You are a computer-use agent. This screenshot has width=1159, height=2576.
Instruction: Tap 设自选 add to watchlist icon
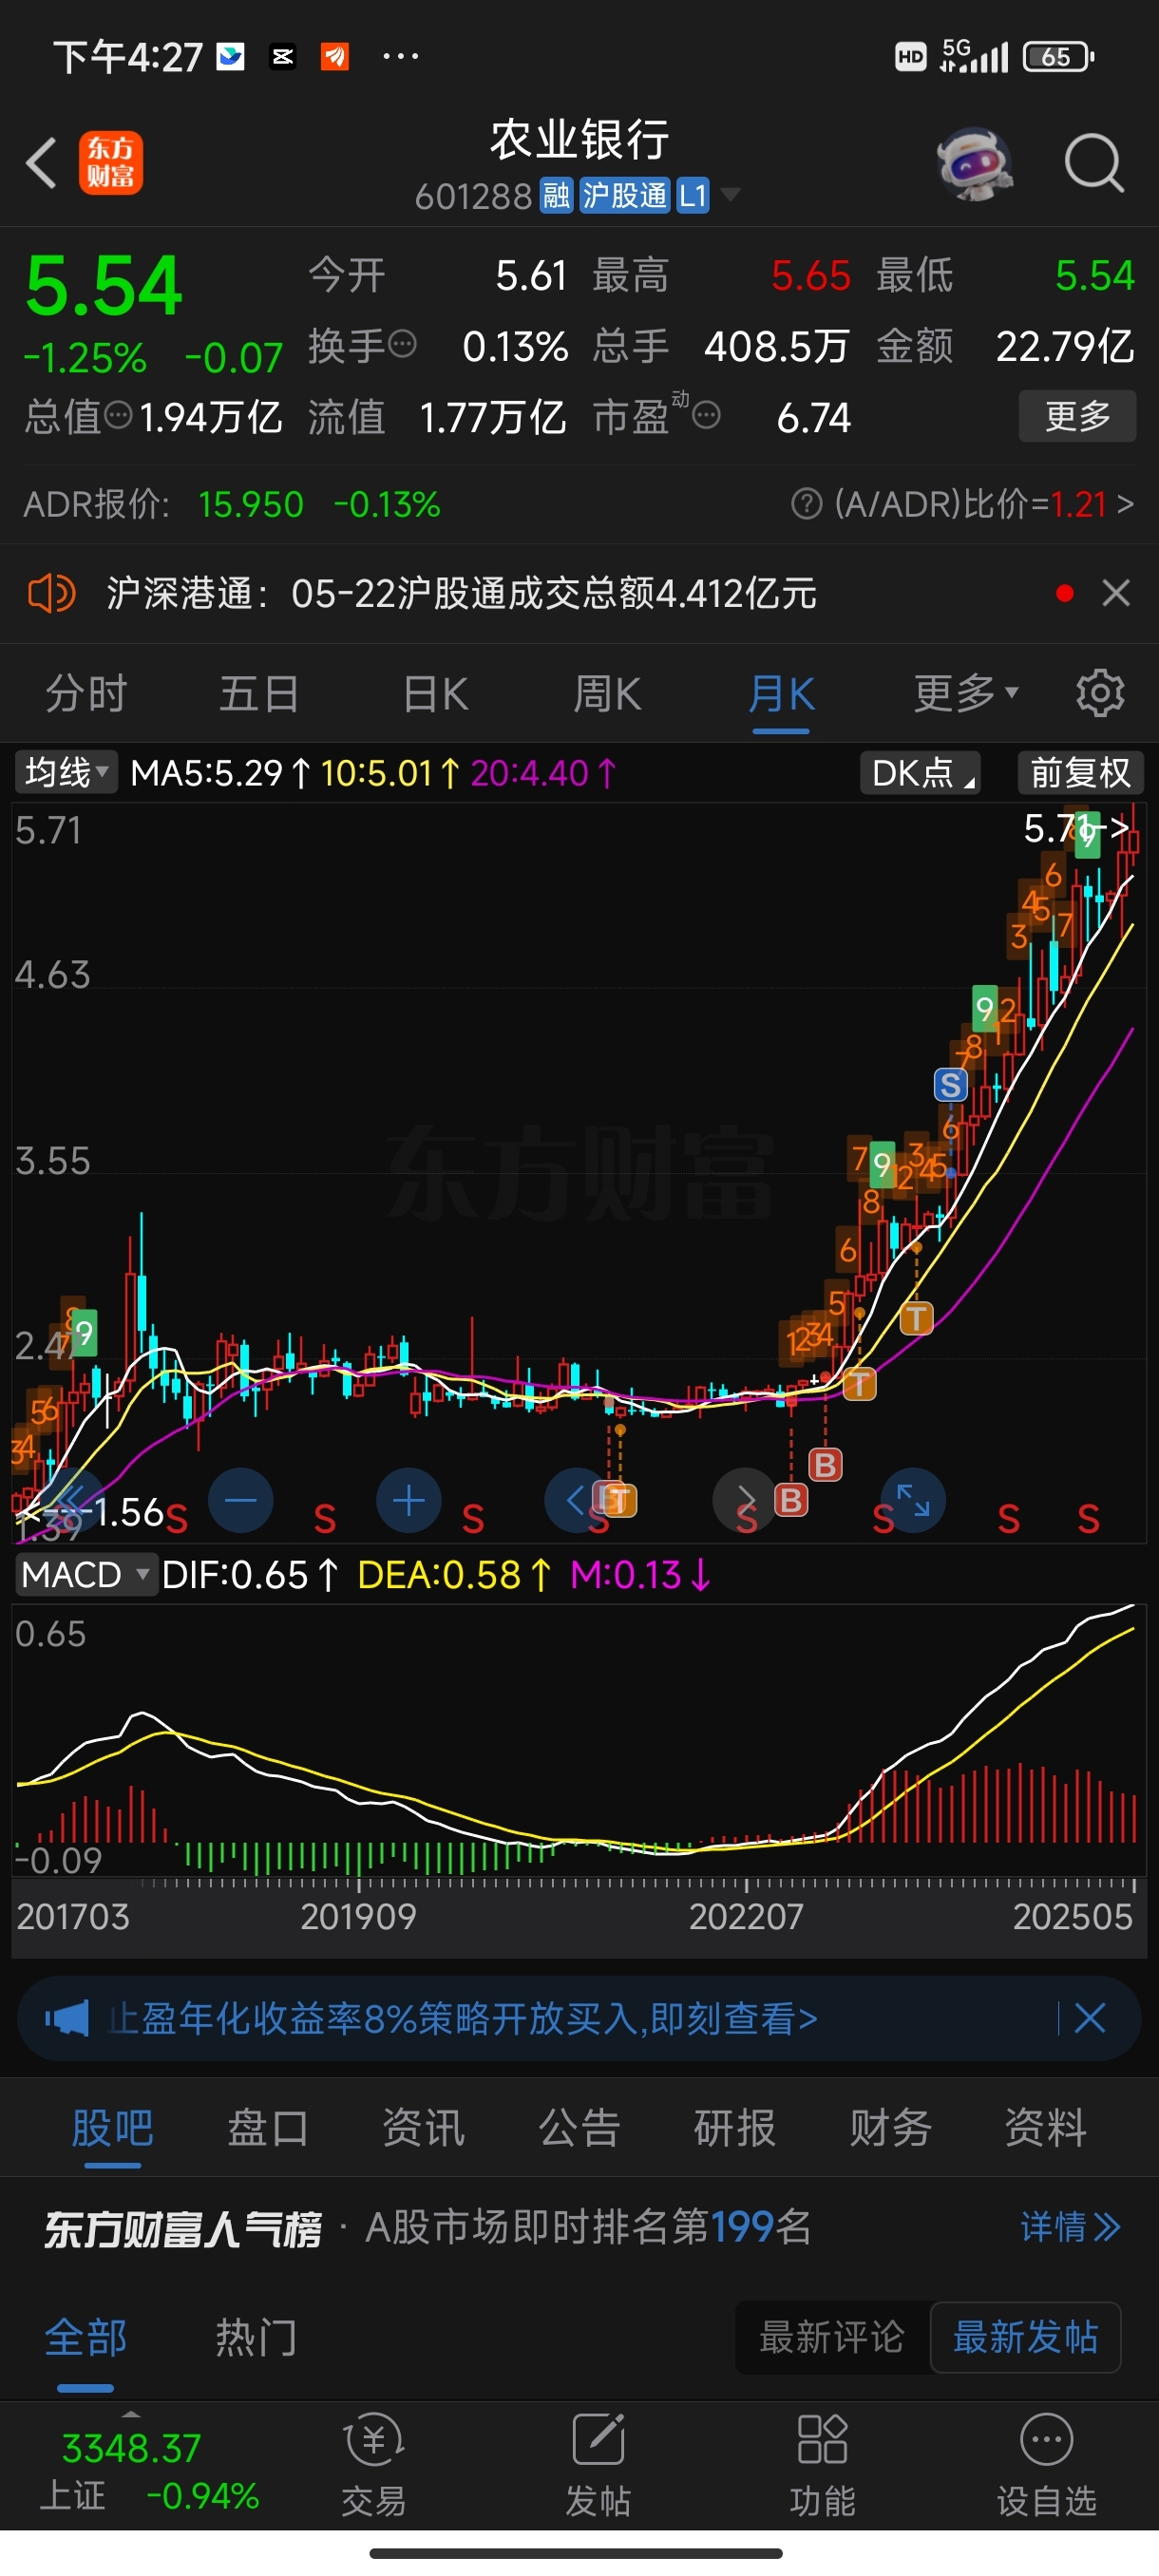point(1046,2463)
